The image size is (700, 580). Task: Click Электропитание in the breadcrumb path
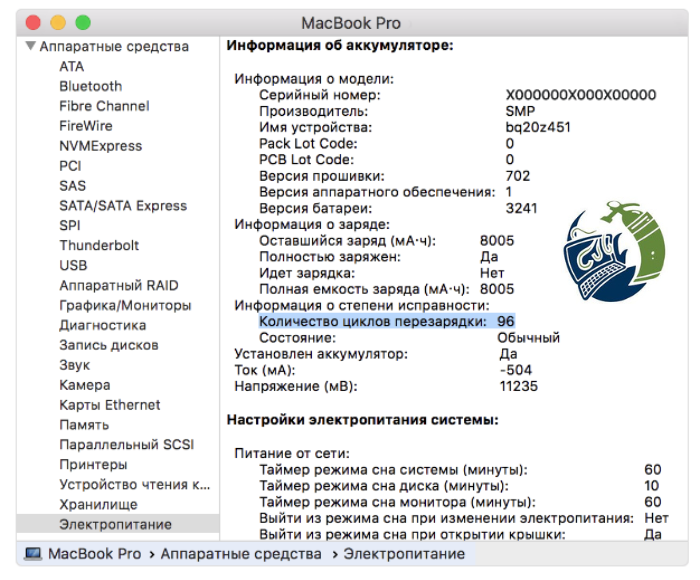pyautogui.click(x=404, y=554)
